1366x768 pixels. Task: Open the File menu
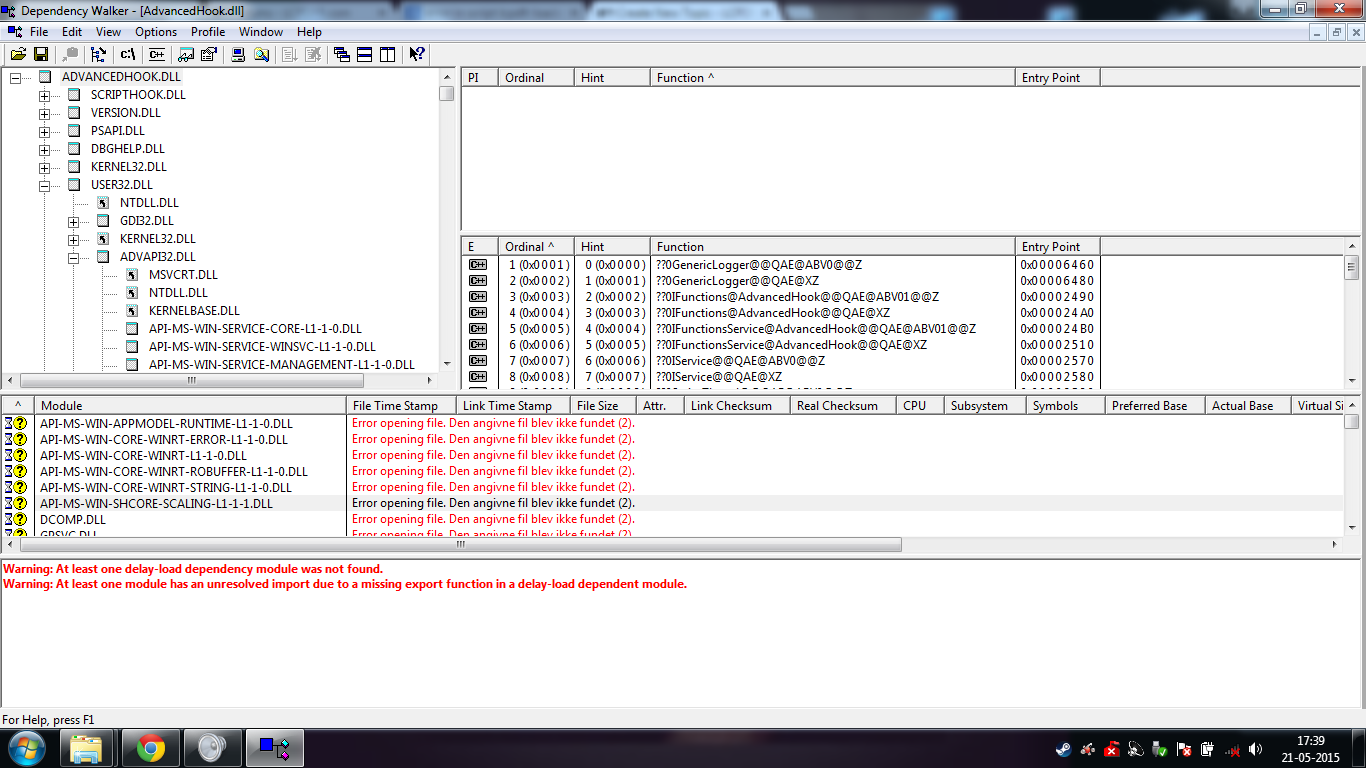[x=38, y=32]
